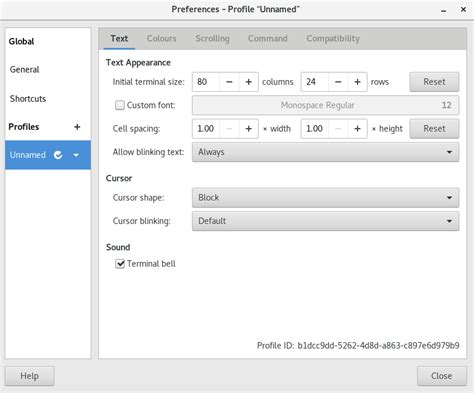Switch to the Compatibility tab
This screenshot has width=474, height=393.
(x=333, y=39)
